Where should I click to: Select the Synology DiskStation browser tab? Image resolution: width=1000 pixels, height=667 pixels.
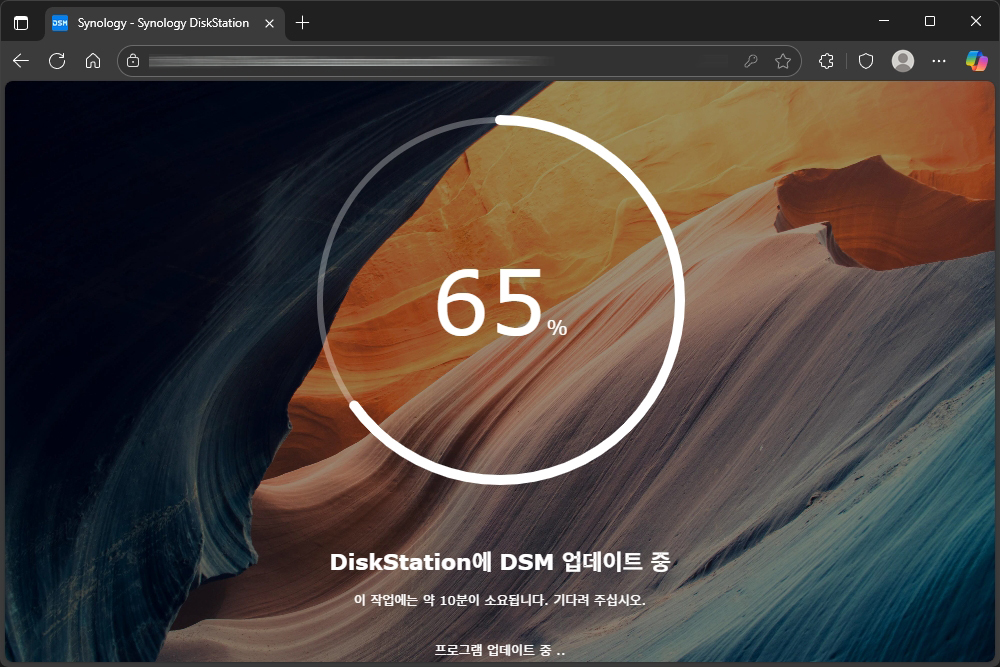(x=165, y=23)
